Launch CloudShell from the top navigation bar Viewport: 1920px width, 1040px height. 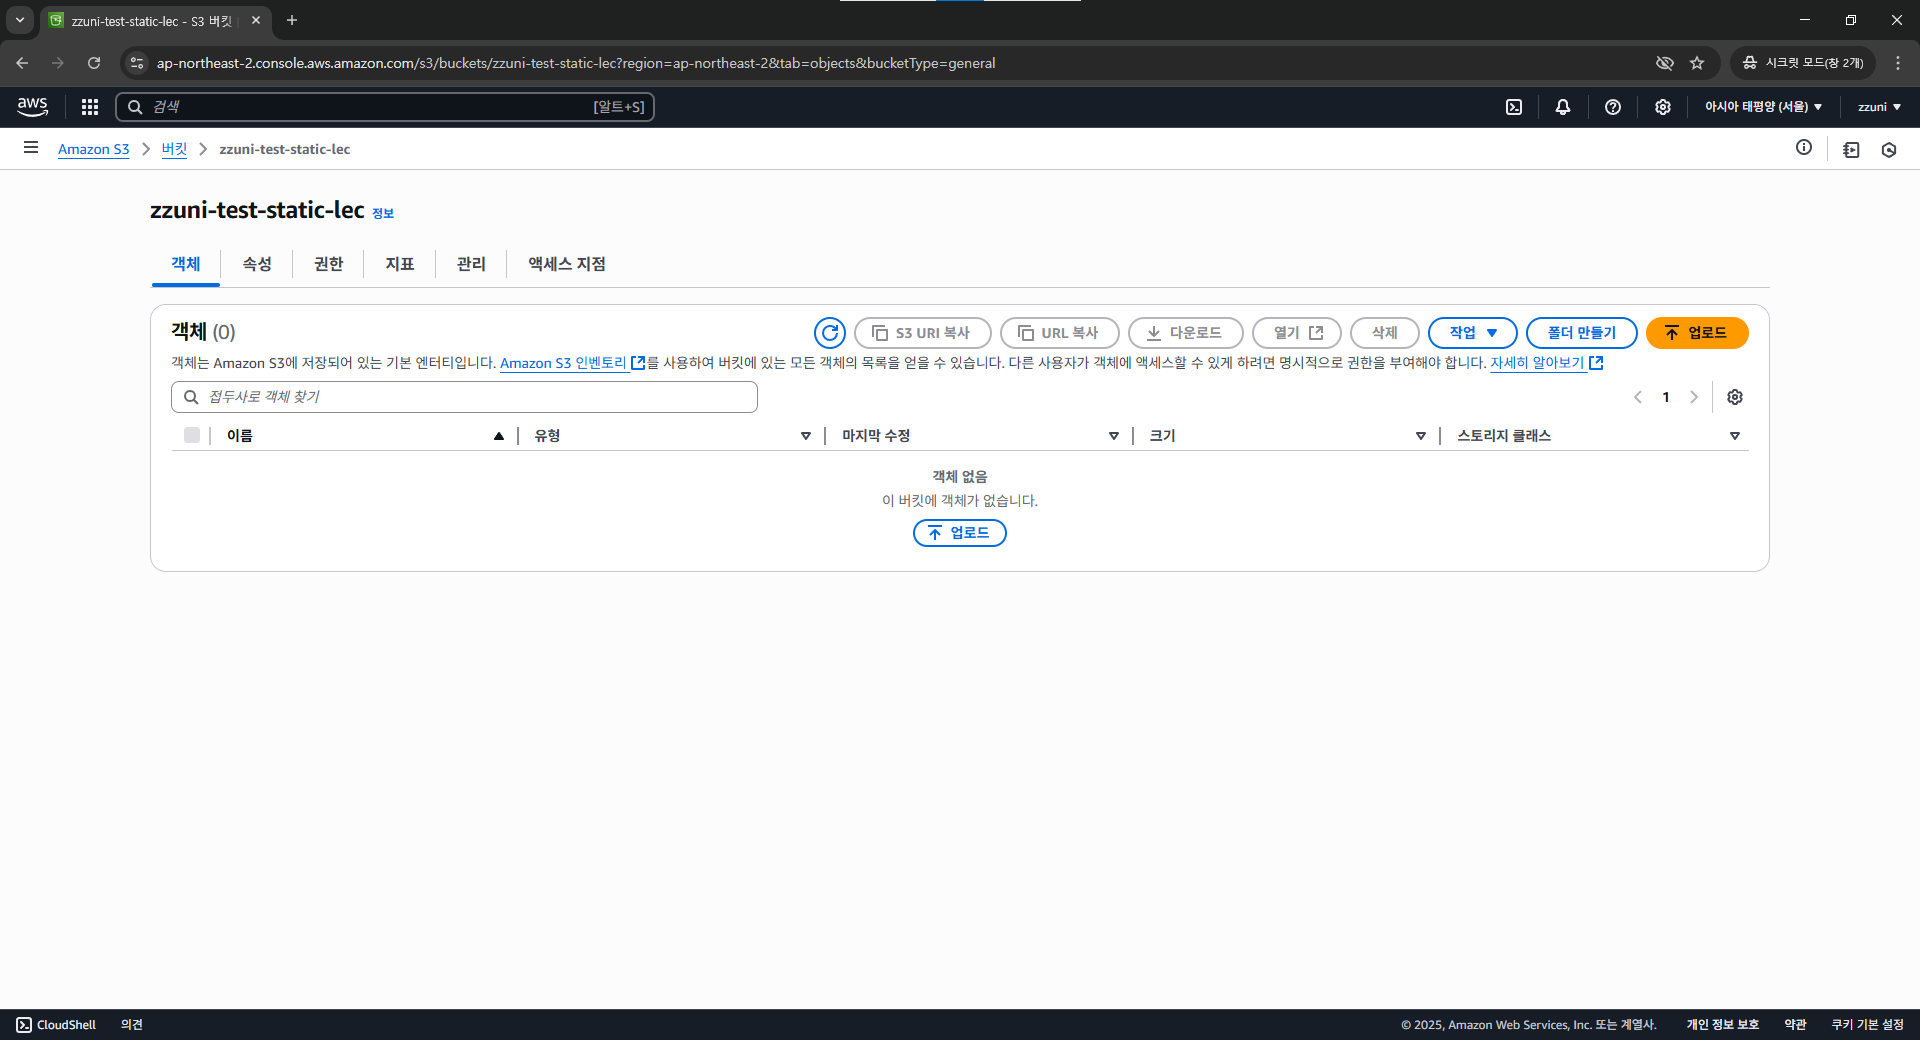point(1514,107)
